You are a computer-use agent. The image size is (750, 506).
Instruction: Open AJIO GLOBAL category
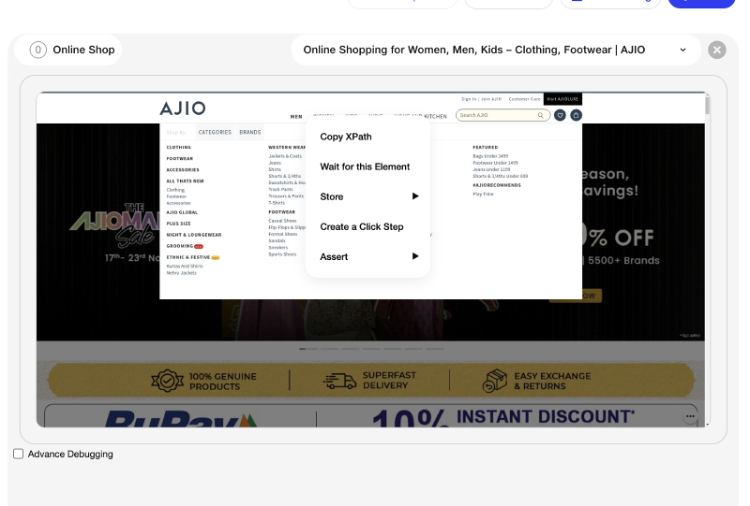click(x=182, y=212)
